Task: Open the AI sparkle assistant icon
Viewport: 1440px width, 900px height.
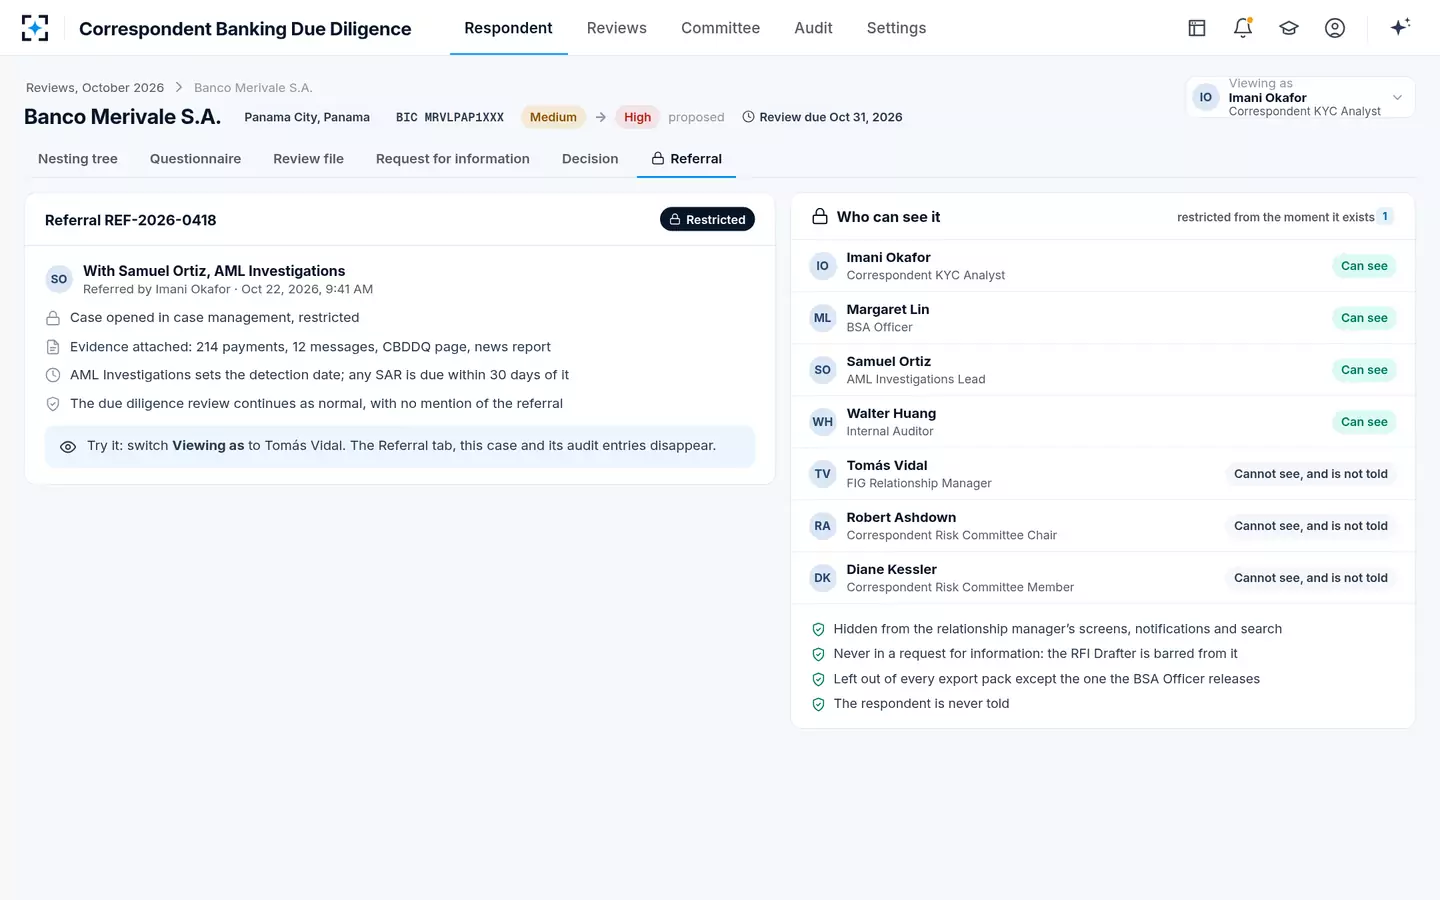Action: coord(1400,27)
